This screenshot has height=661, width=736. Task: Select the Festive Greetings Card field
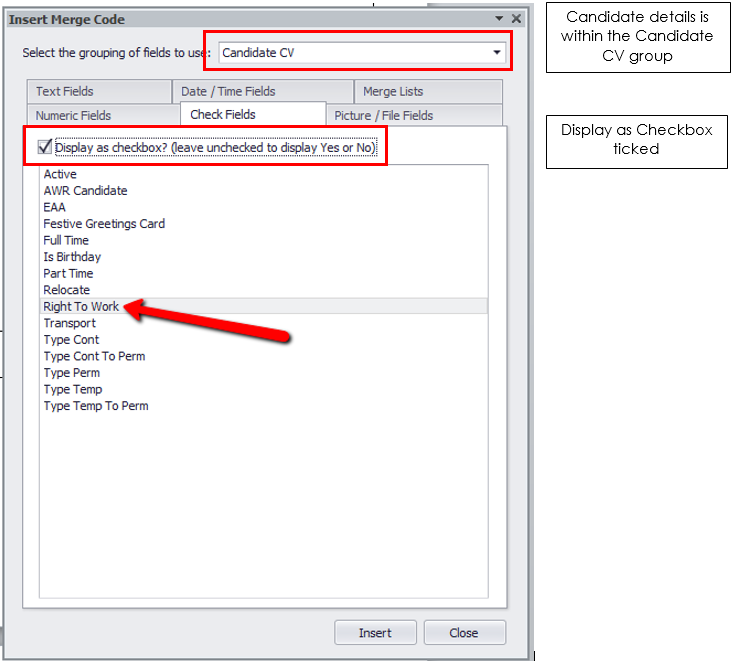(x=104, y=224)
